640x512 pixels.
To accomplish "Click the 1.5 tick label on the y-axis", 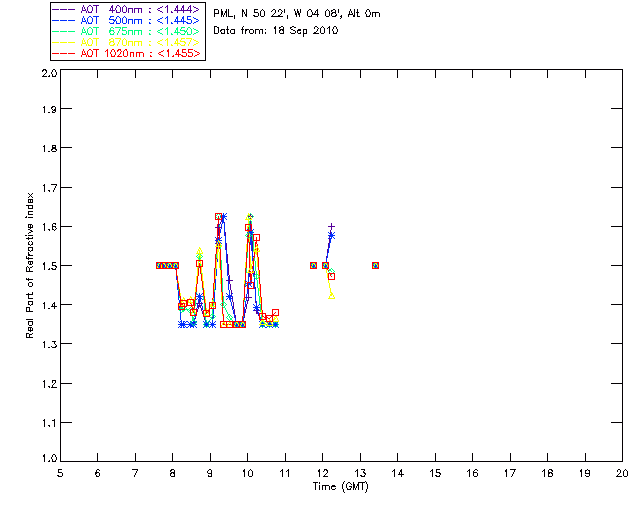I will click(48, 267).
